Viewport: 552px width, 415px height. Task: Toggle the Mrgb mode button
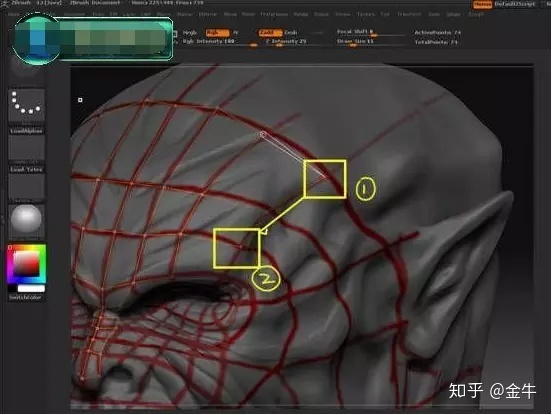(190, 33)
